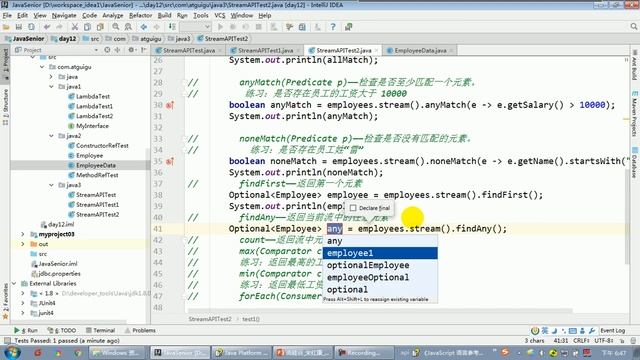Screen dimensions: 640x360
Task: Click the Hide Project panel icon
Action: pyautogui.click(x=143, y=50)
